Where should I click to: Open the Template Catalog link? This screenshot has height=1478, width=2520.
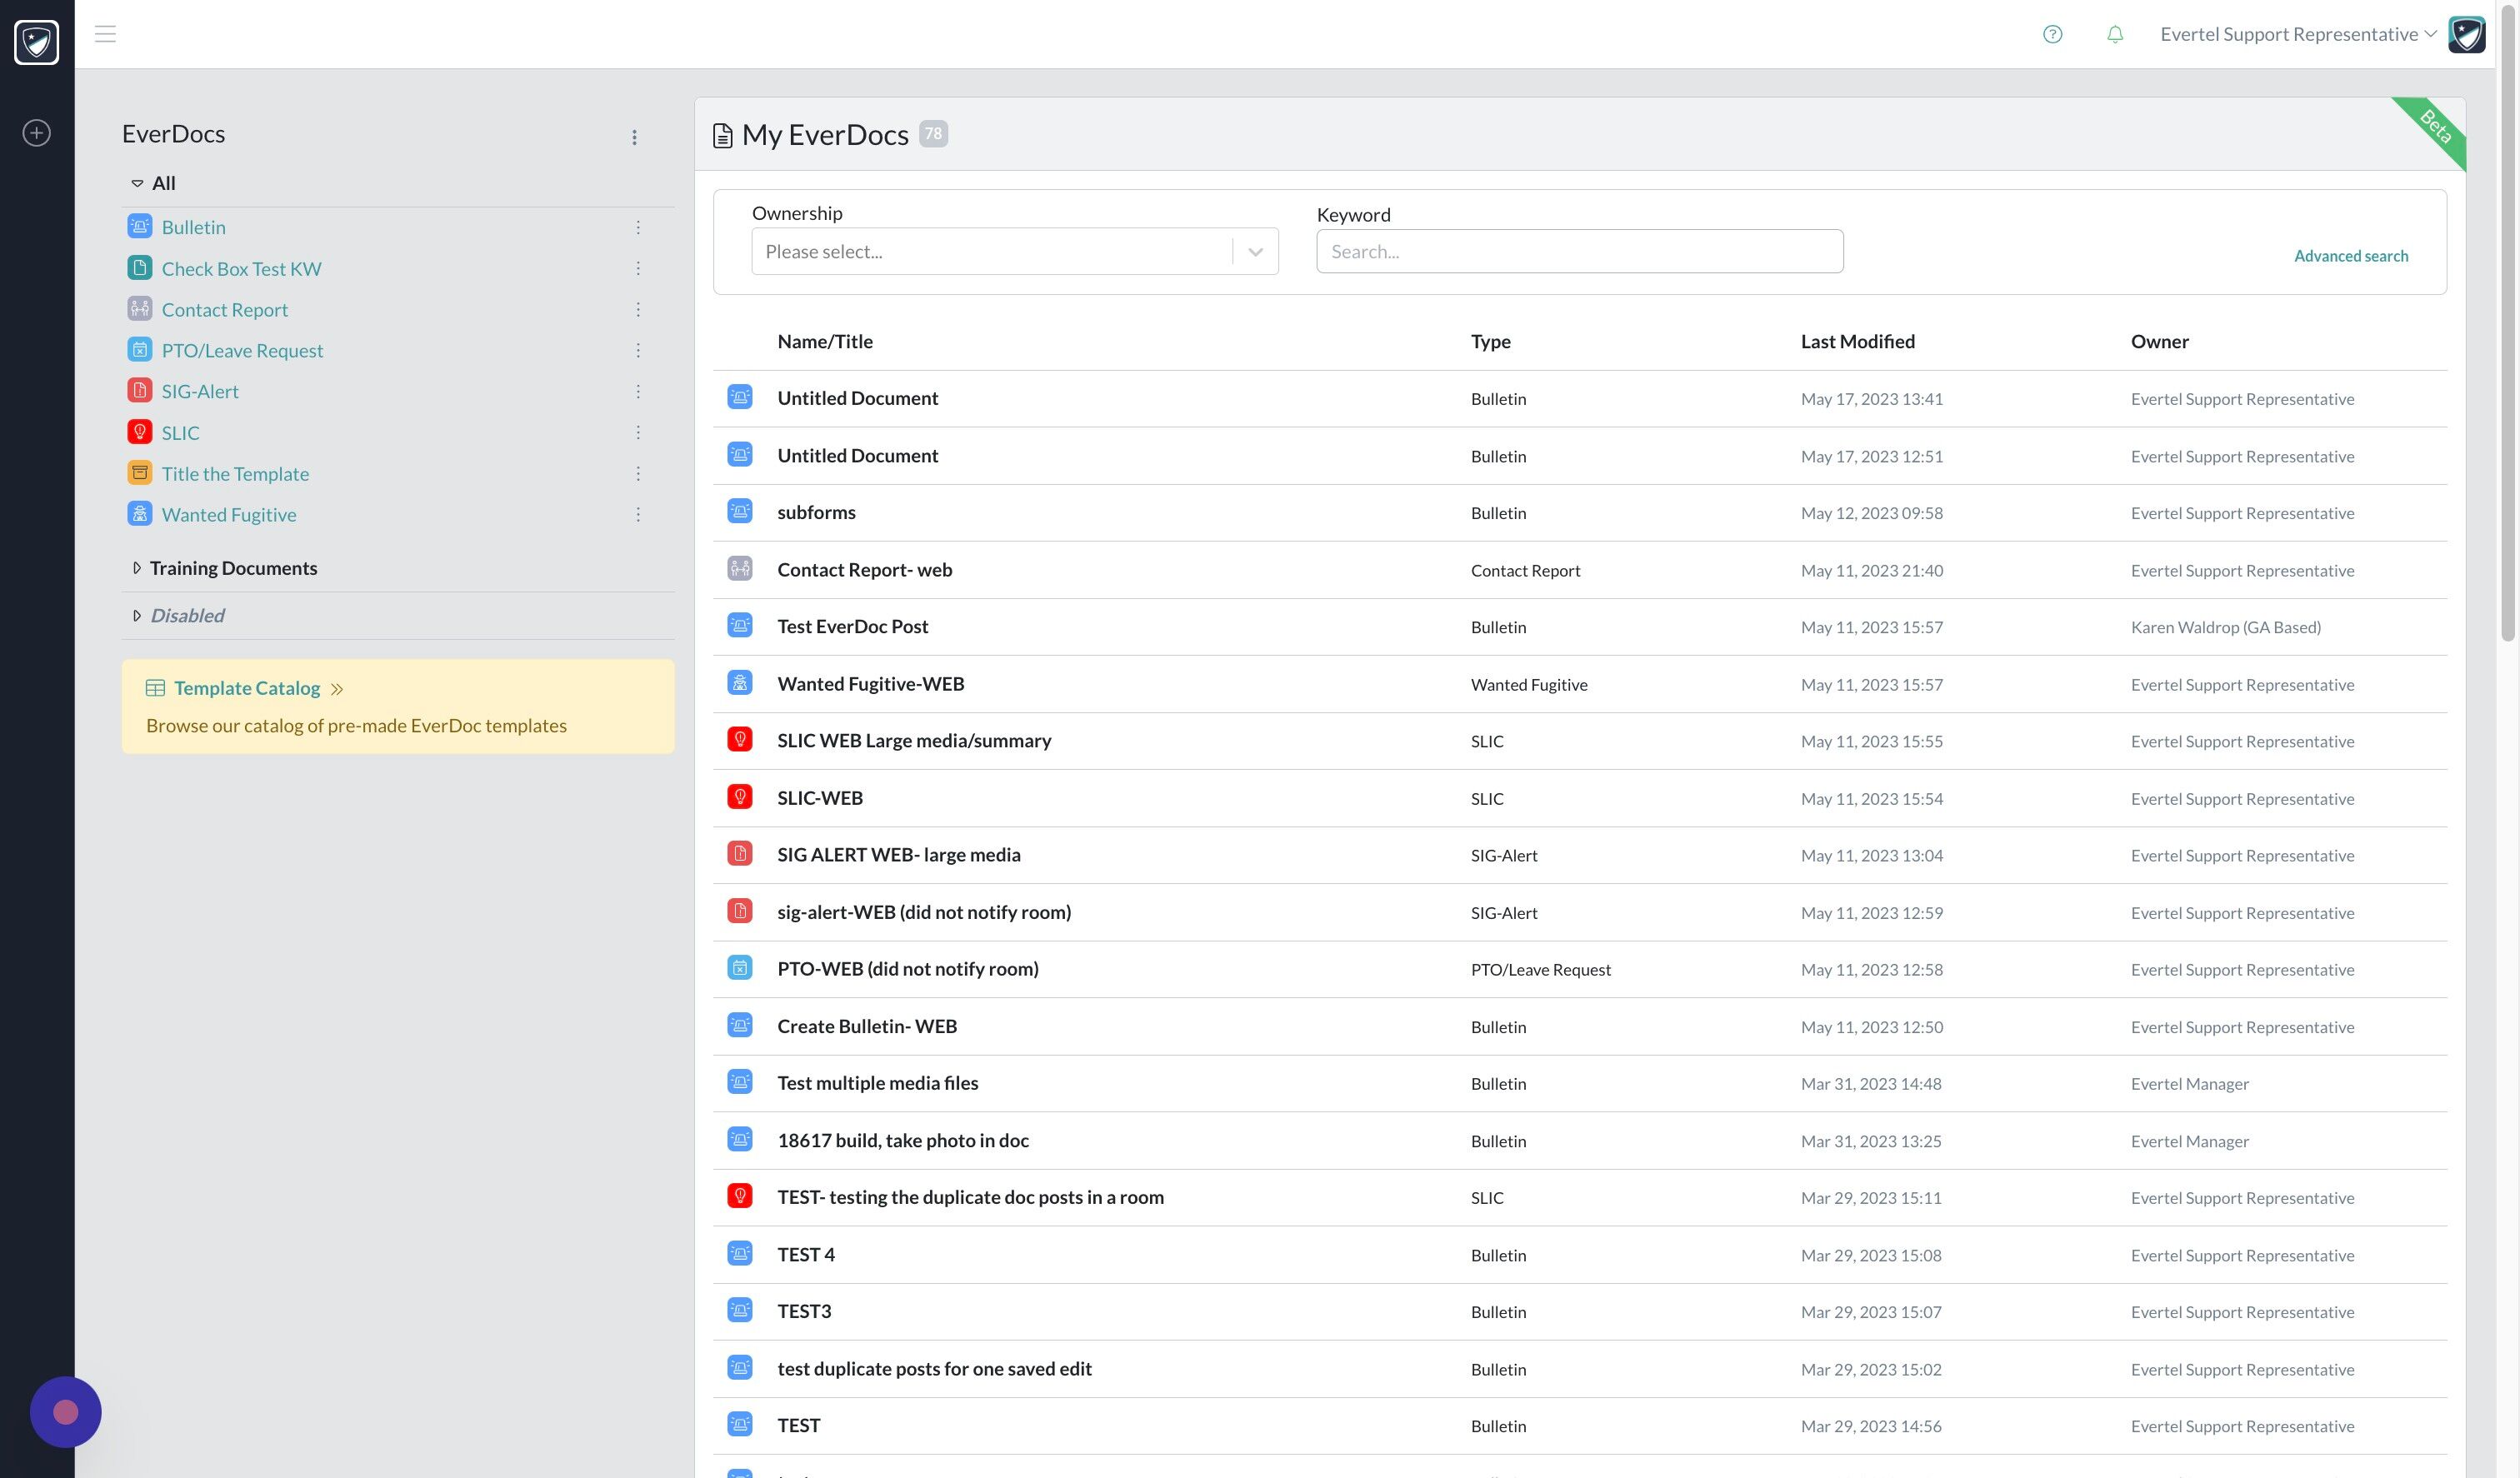(x=247, y=688)
